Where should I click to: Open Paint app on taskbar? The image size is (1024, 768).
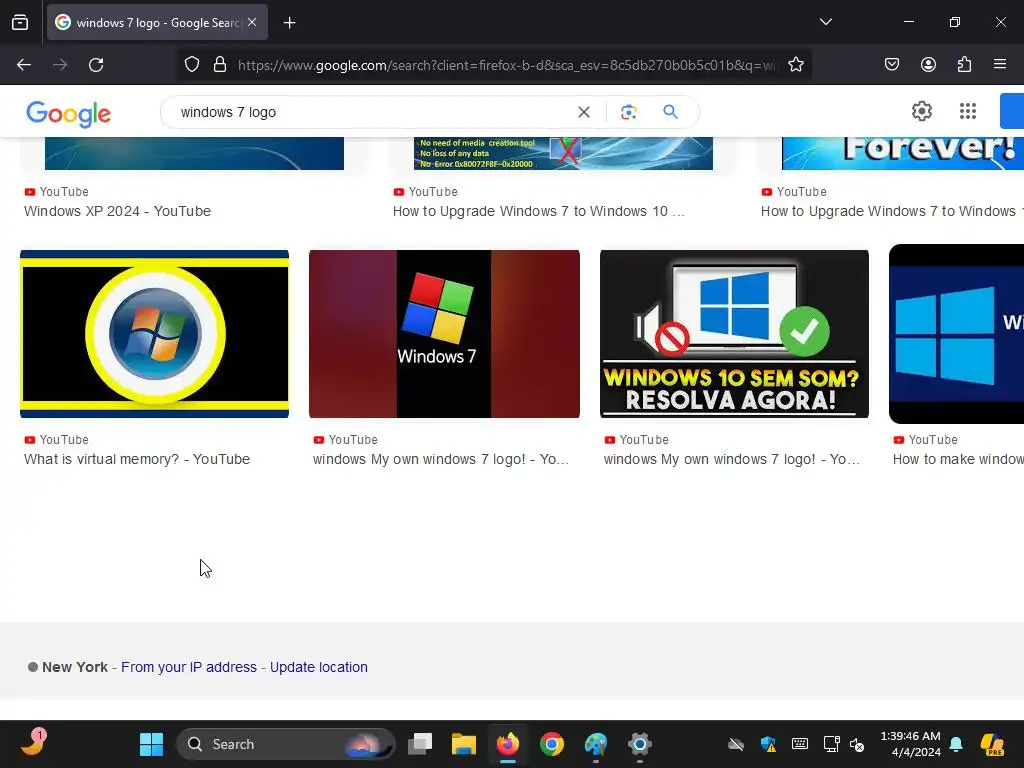click(x=596, y=744)
